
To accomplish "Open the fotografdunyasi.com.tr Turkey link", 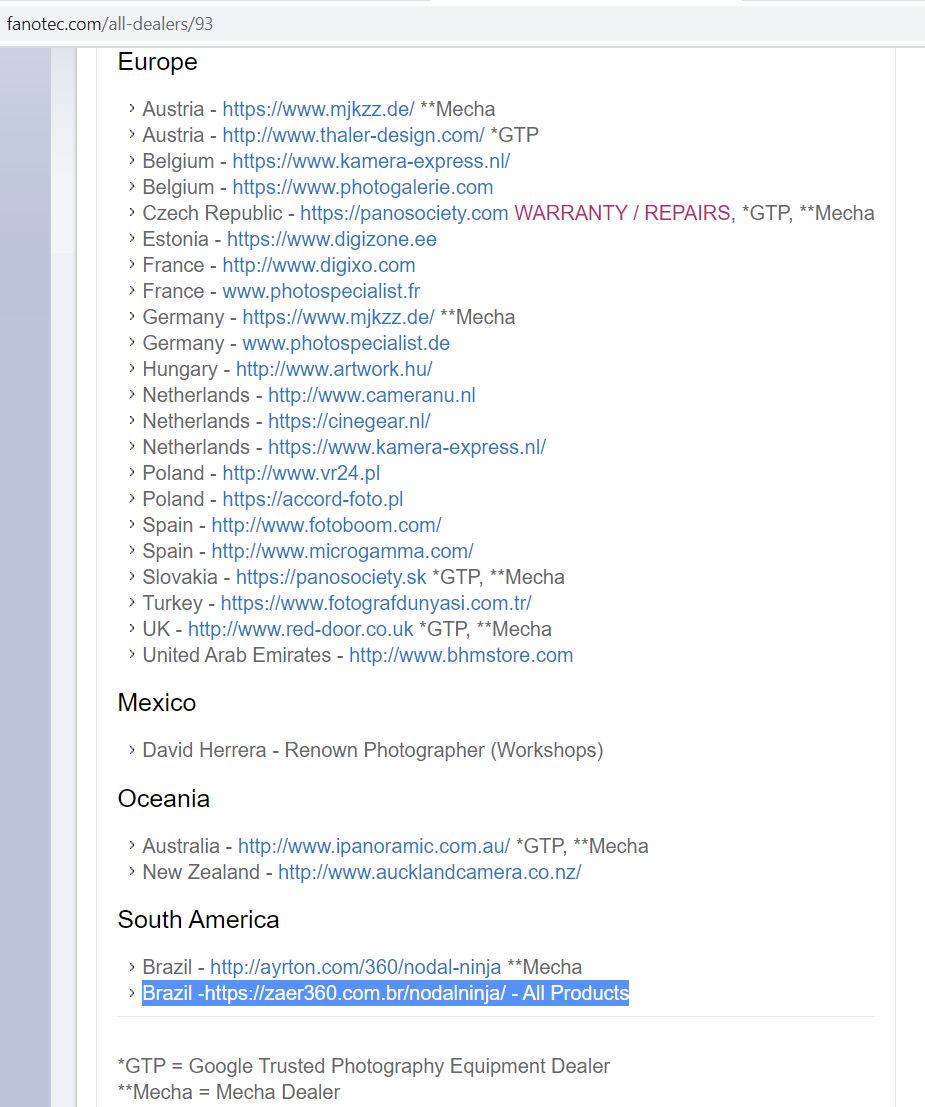I will click(x=376, y=604).
